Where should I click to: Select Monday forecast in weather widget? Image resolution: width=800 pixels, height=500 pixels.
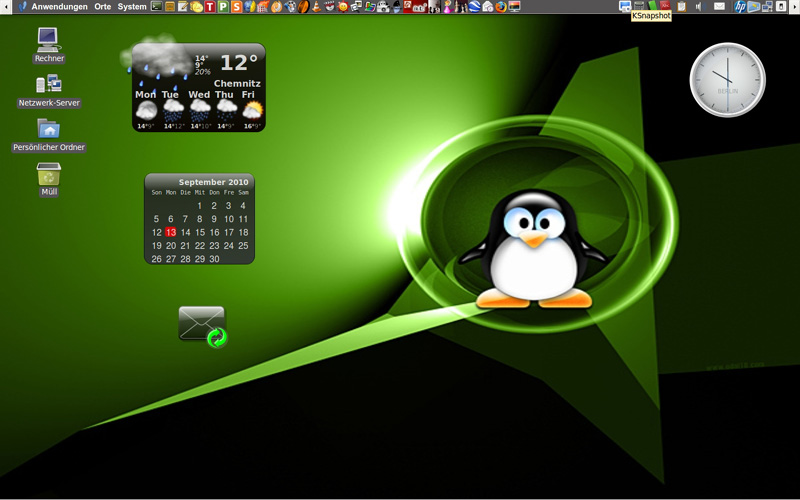[146, 110]
